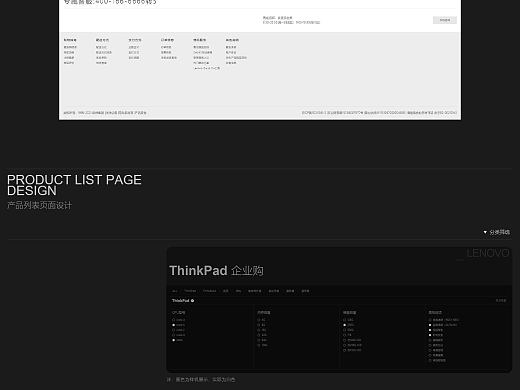Select the last option in the fourth filter column

pyautogui.click(x=430, y=360)
